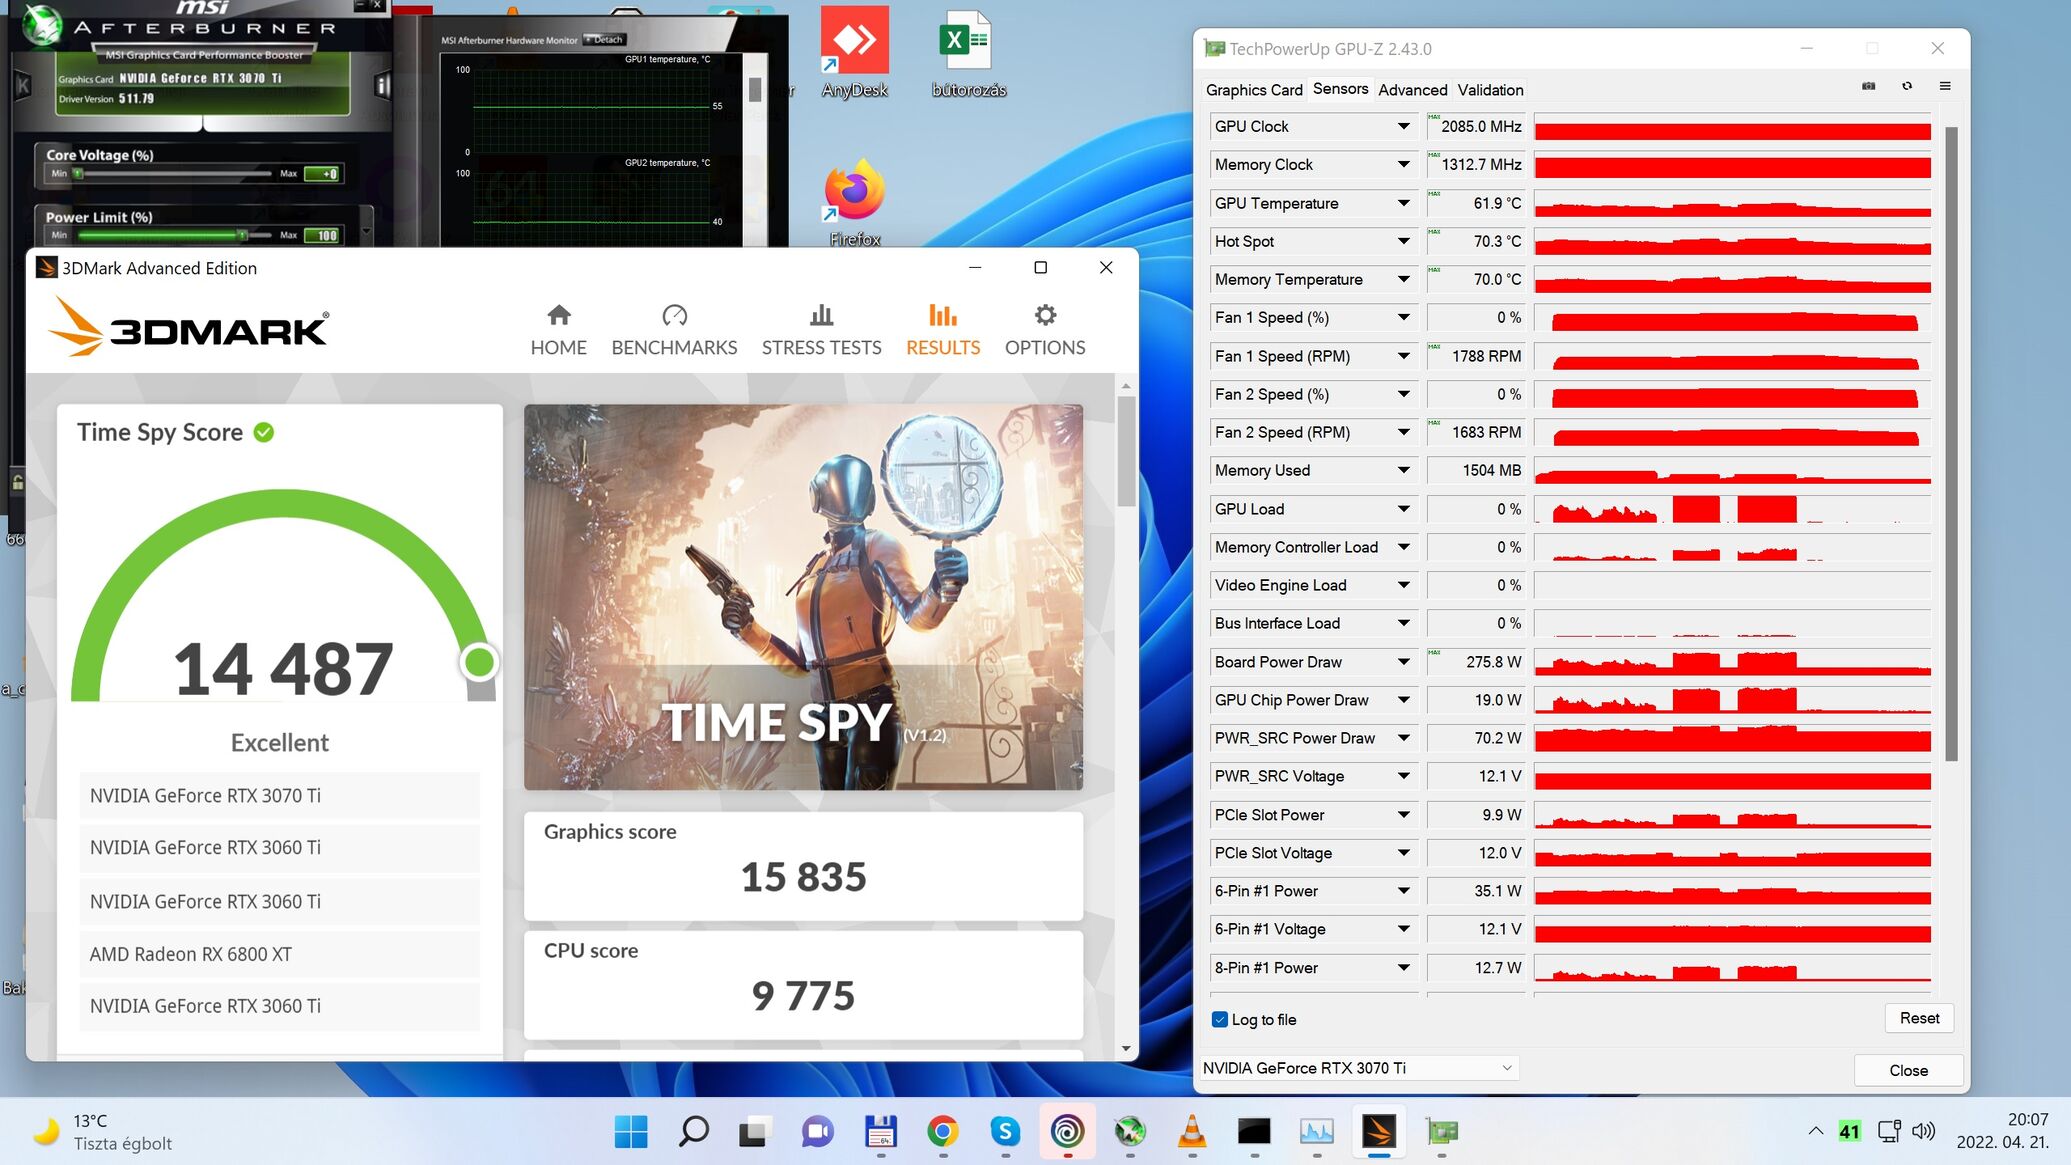
Task: Click GPU-Z refresh icon
Action: 1907,87
